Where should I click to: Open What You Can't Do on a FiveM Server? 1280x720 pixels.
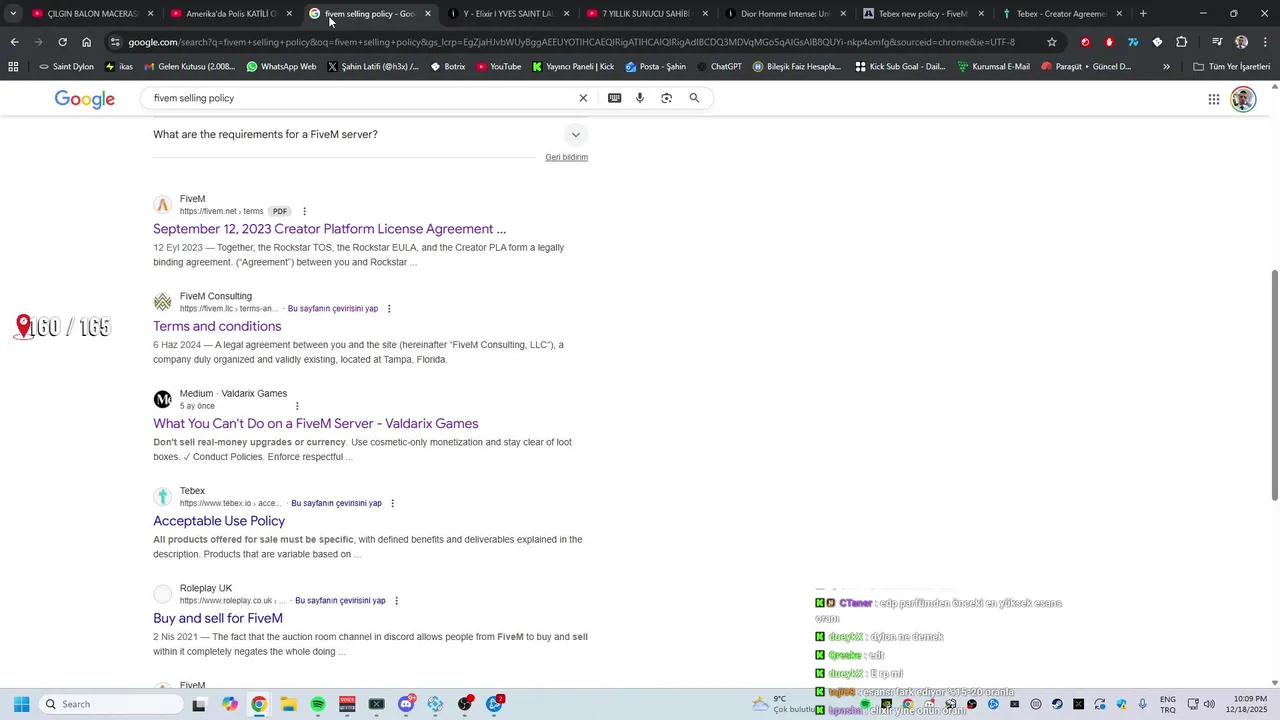point(316,424)
